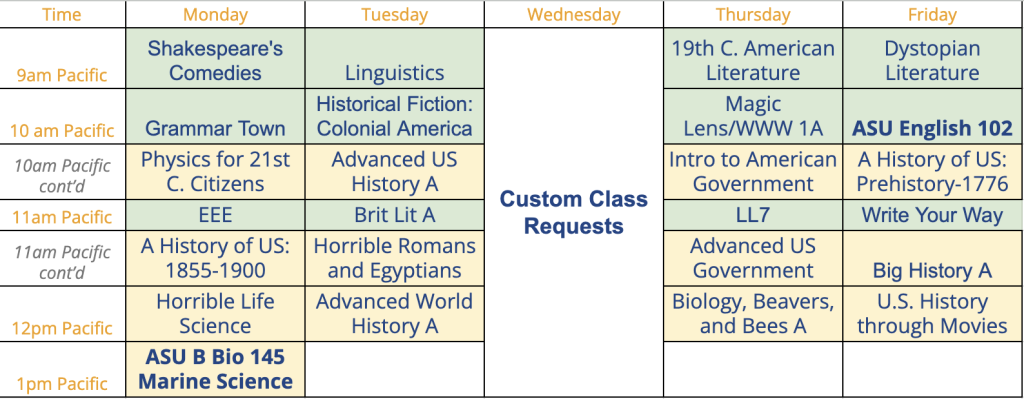Select Horrible Romans and Egyptians
Image resolution: width=1024 pixels, height=399 pixels.
[394, 258]
